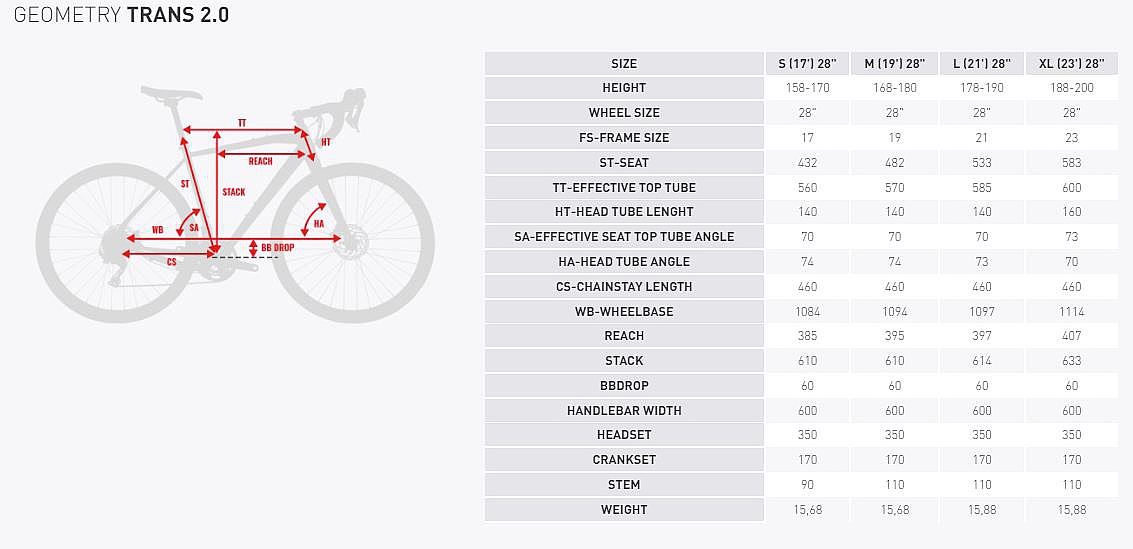
Task: Click the HT label near the handlebars
Action: [x=326, y=142]
